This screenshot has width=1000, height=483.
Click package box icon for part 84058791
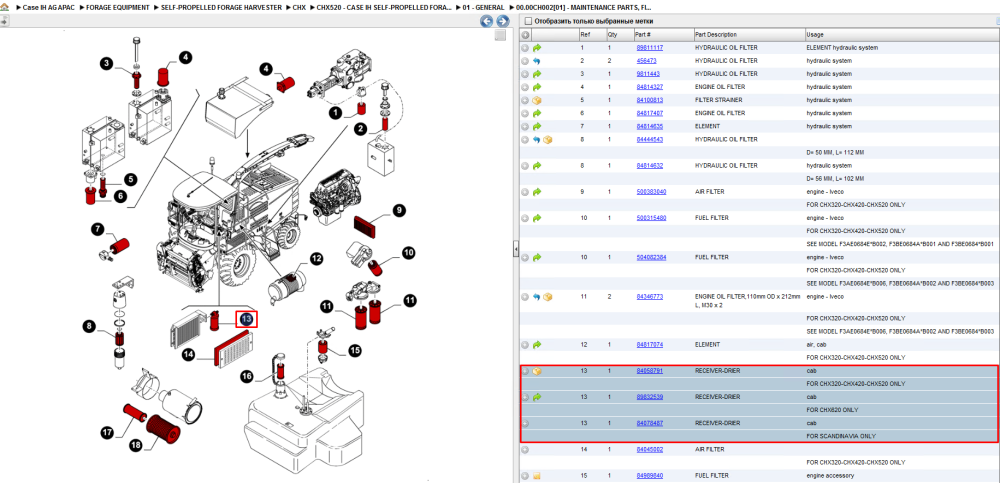click(x=537, y=371)
